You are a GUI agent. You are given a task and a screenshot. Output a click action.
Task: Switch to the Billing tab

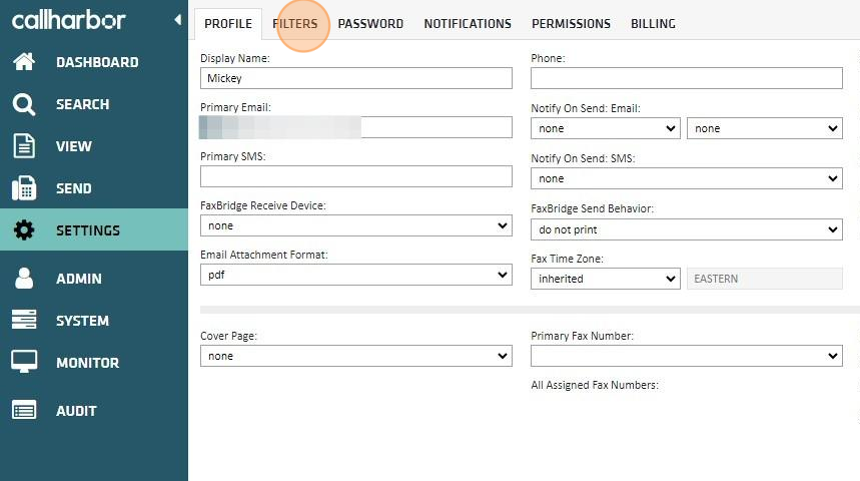[x=653, y=24]
